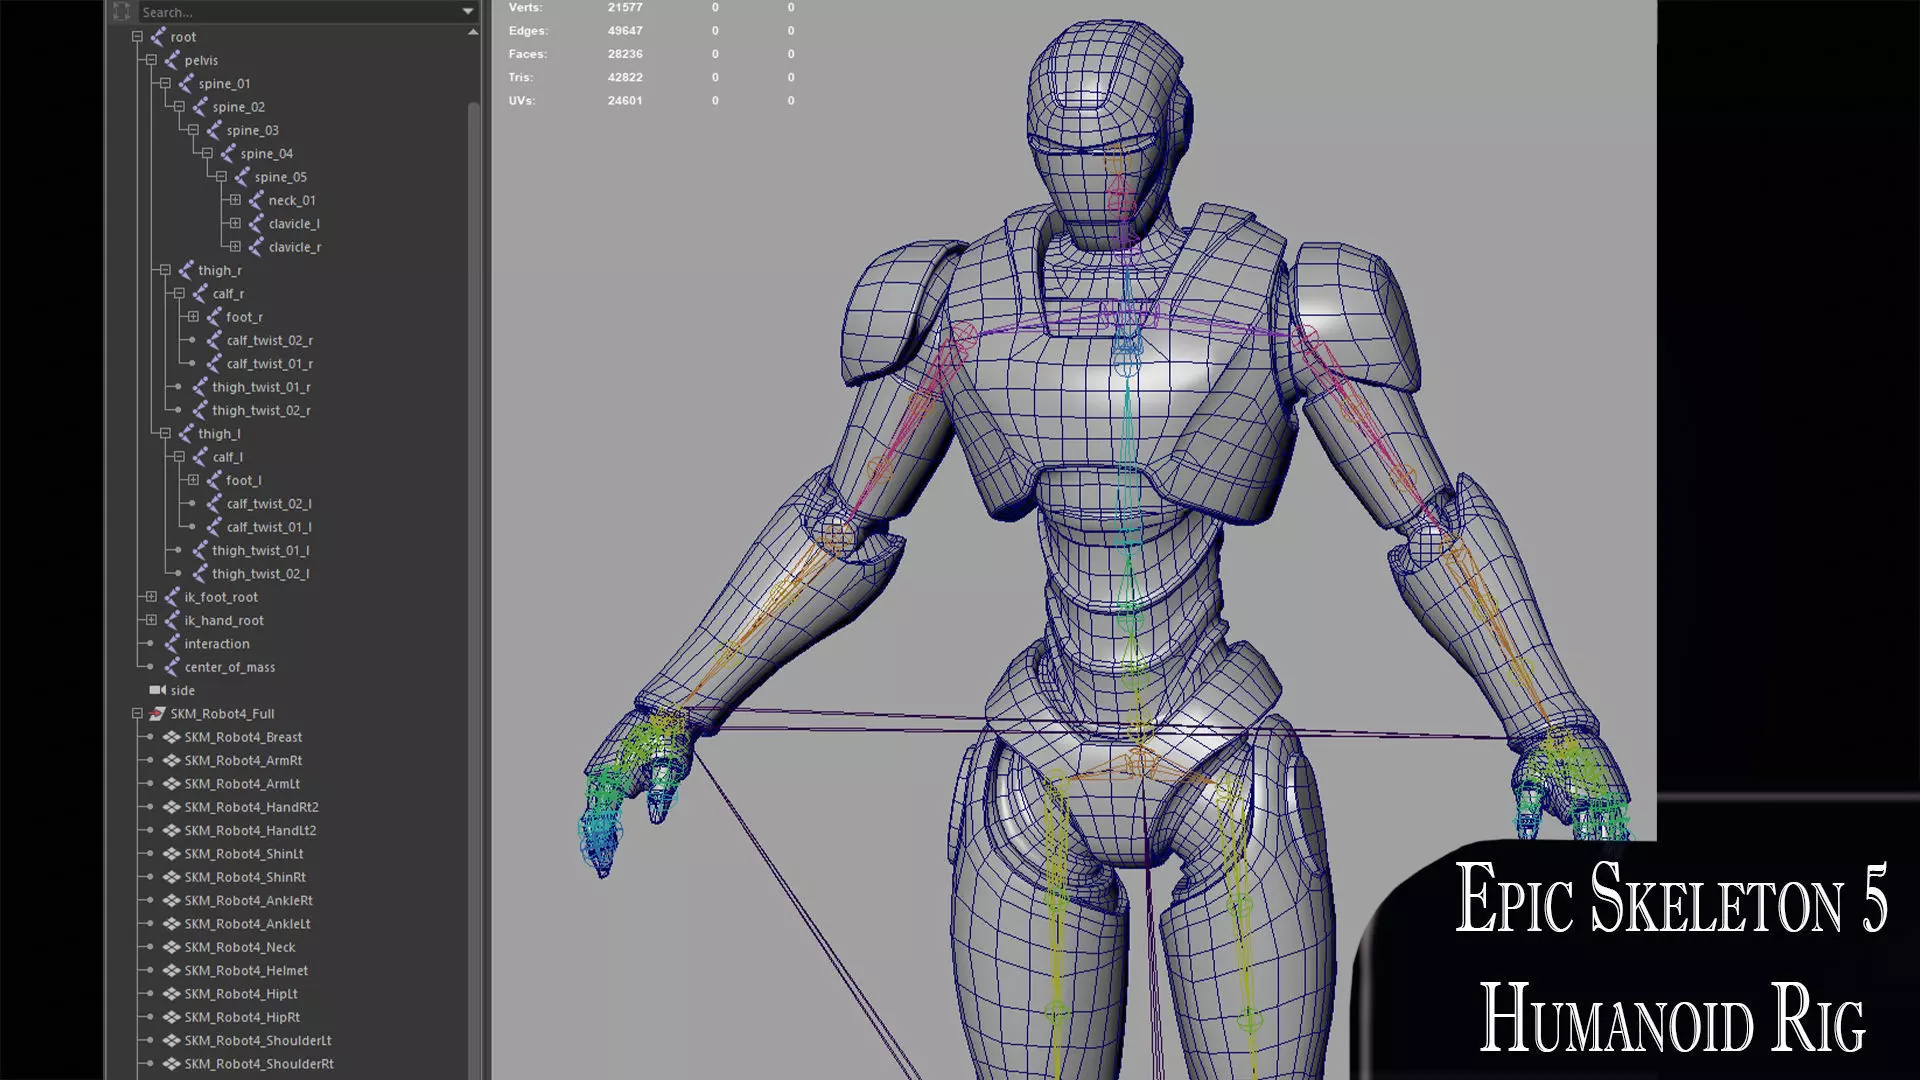Click the spine_03 joint icon
Image resolution: width=1920 pixels, height=1080 pixels.
click(x=213, y=130)
